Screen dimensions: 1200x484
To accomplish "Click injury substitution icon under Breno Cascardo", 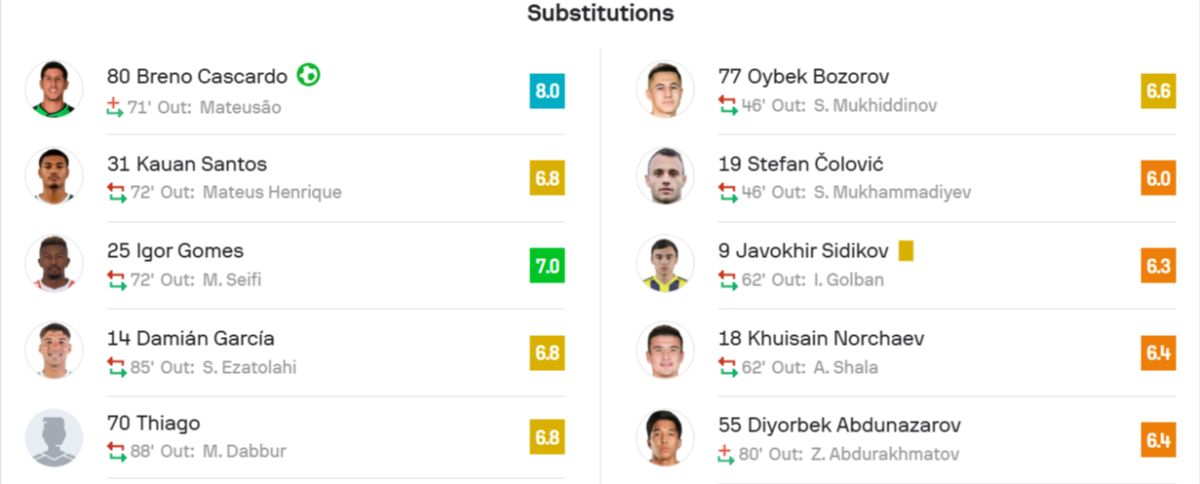I will (x=116, y=106).
